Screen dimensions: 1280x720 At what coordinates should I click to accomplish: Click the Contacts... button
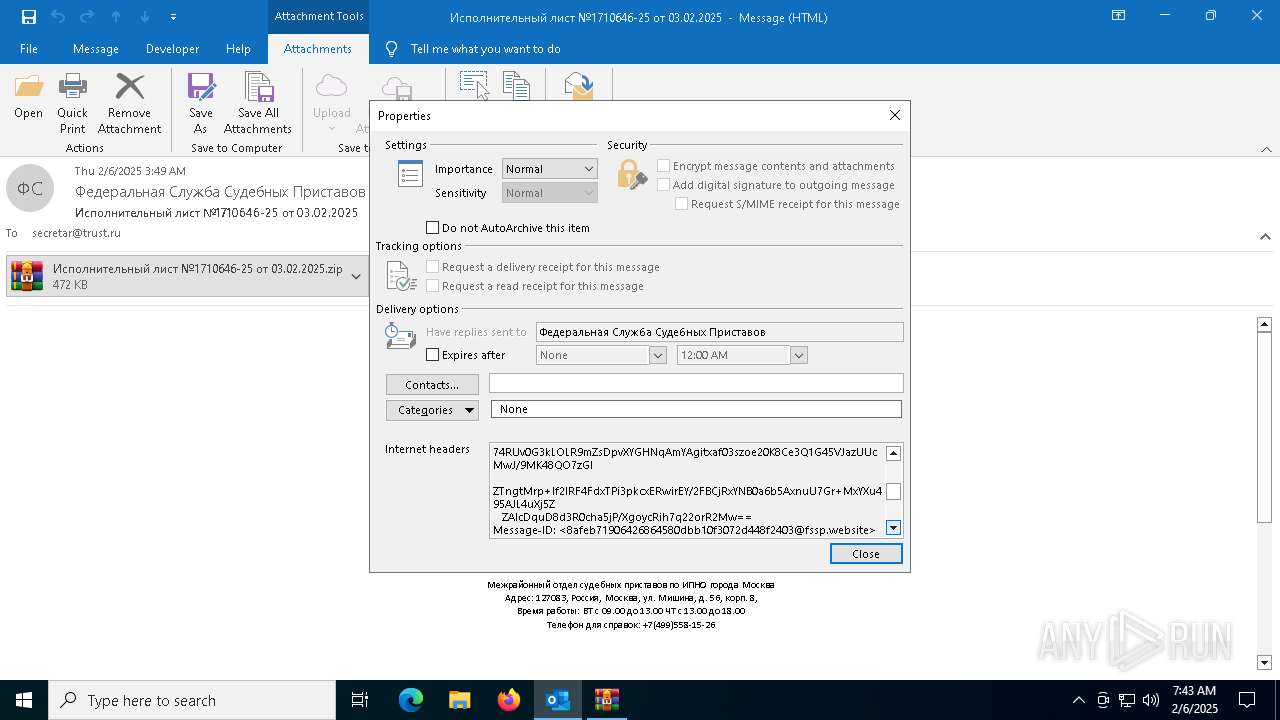[x=432, y=385]
